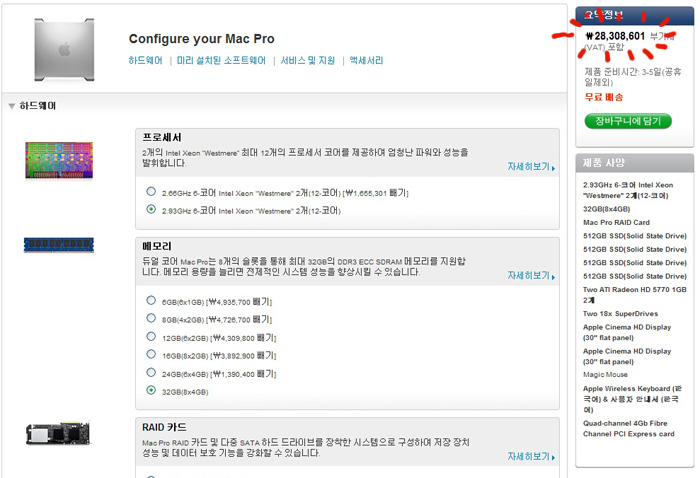The width and height of the screenshot is (700, 478).
Task: Click the 제품 준비시간 3-5일 text
Action: pos(633,77)
